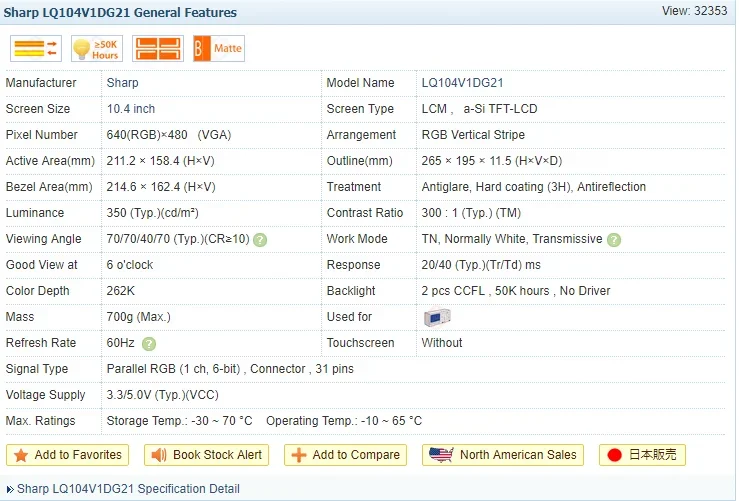Click the ≥50K Hours lamp life icon

pyautogui.click(x=97, y=49)
